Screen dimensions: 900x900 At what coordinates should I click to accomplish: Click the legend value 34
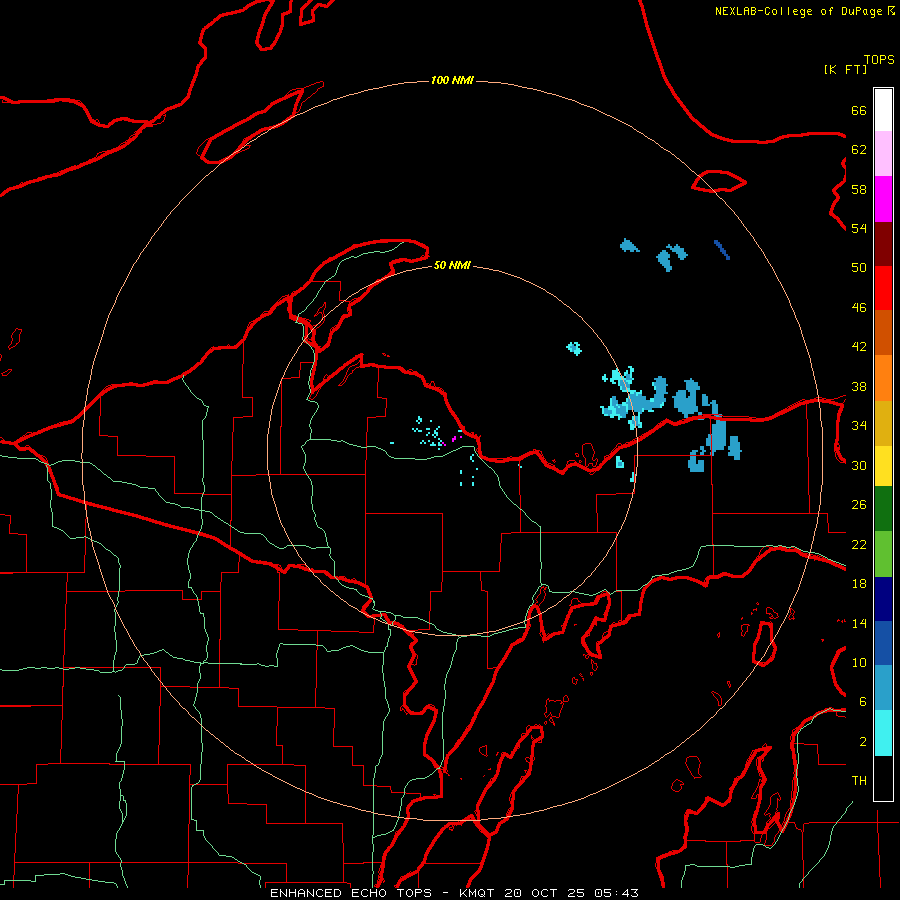[x=859, y=426]
